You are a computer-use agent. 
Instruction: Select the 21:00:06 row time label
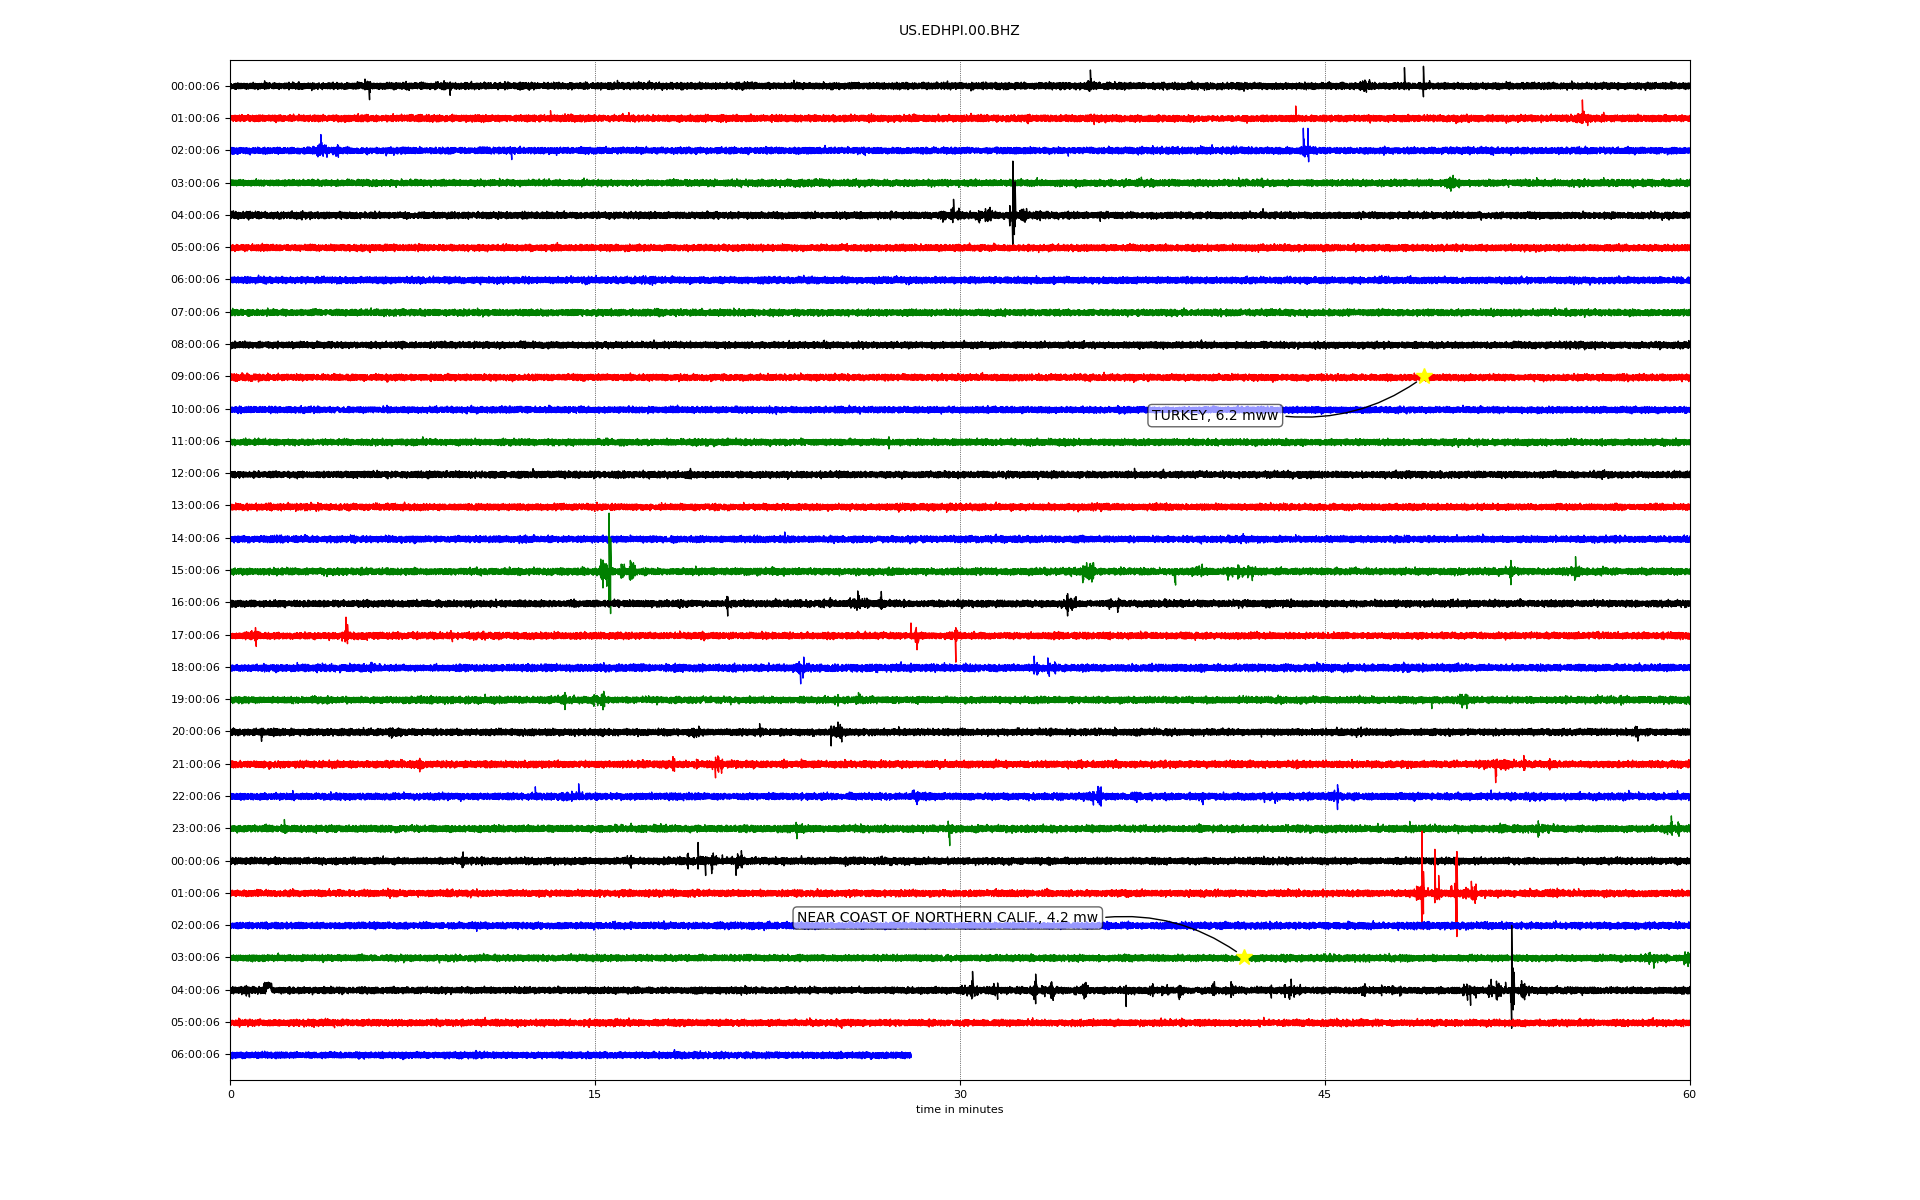(x=195, y=765)
